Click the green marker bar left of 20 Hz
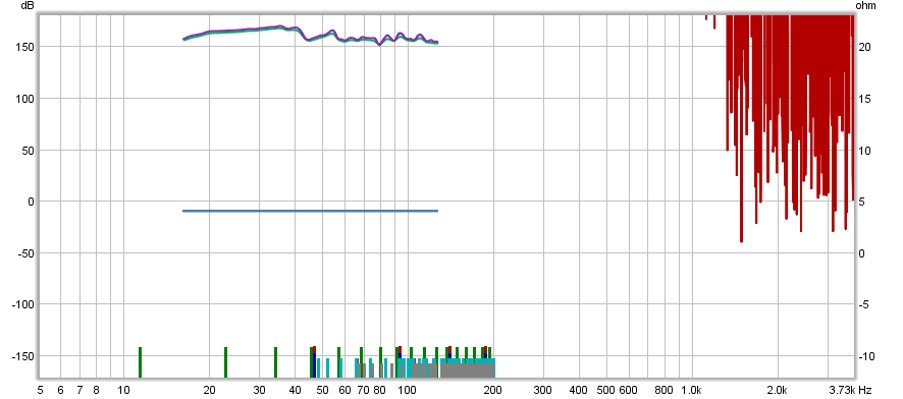The height and width of the screenshot is (399, 903). [x=140, y=362]
